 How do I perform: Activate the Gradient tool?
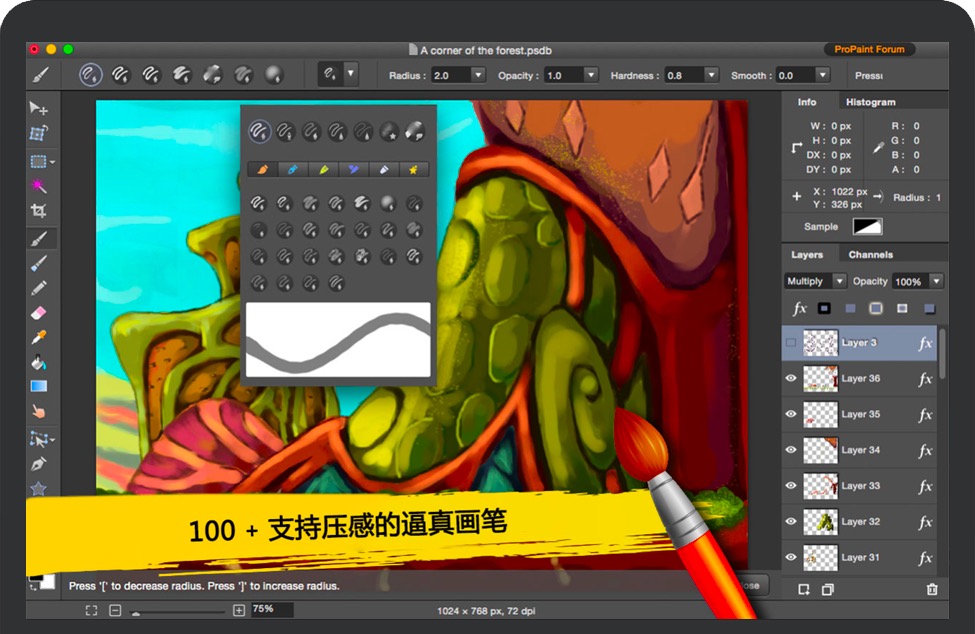(38, 386)
